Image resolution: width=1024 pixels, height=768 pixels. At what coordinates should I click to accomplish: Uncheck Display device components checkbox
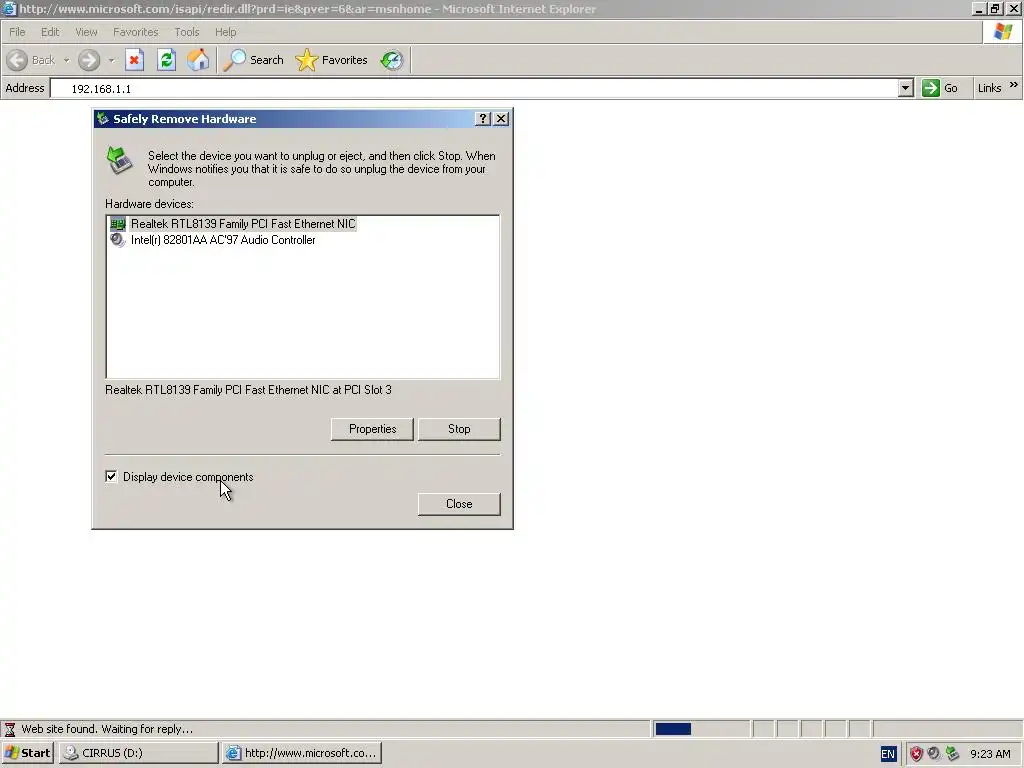pos(111,477)
